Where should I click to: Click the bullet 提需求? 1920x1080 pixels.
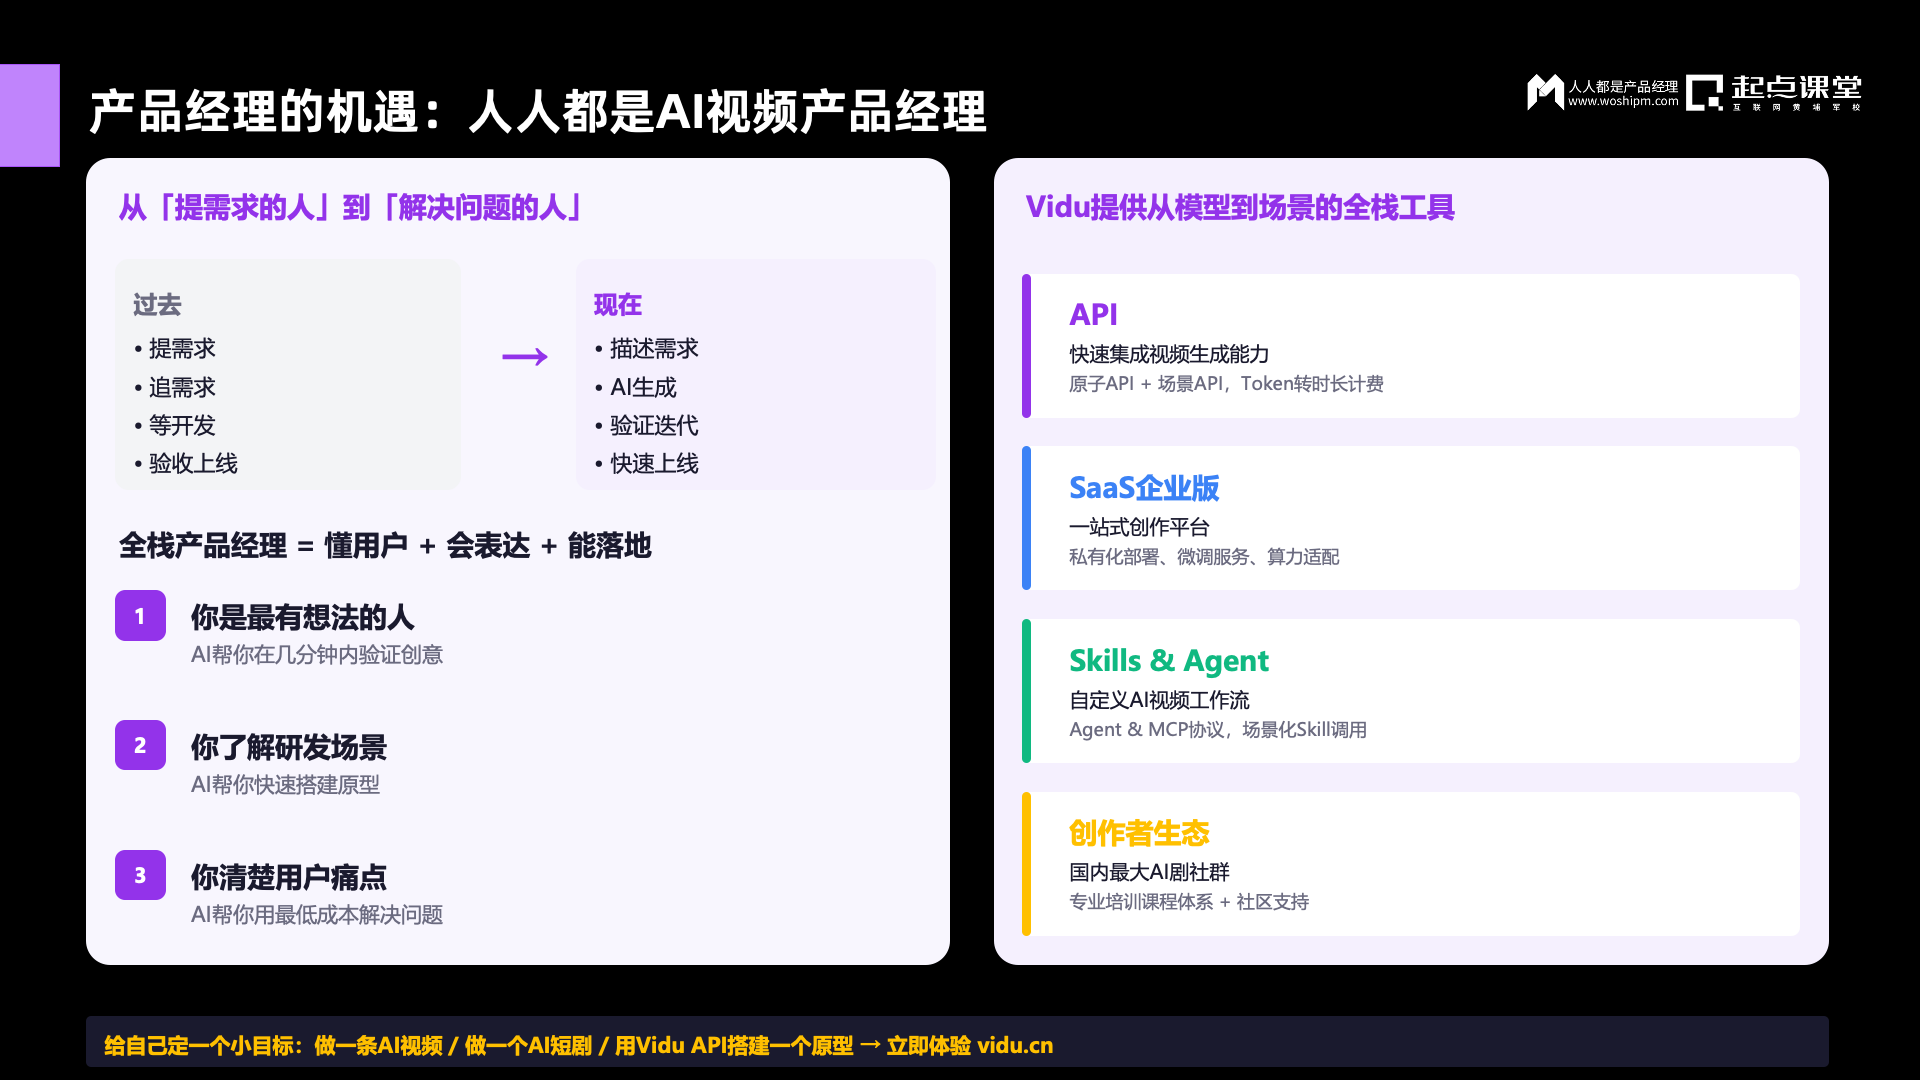point(175,349)
